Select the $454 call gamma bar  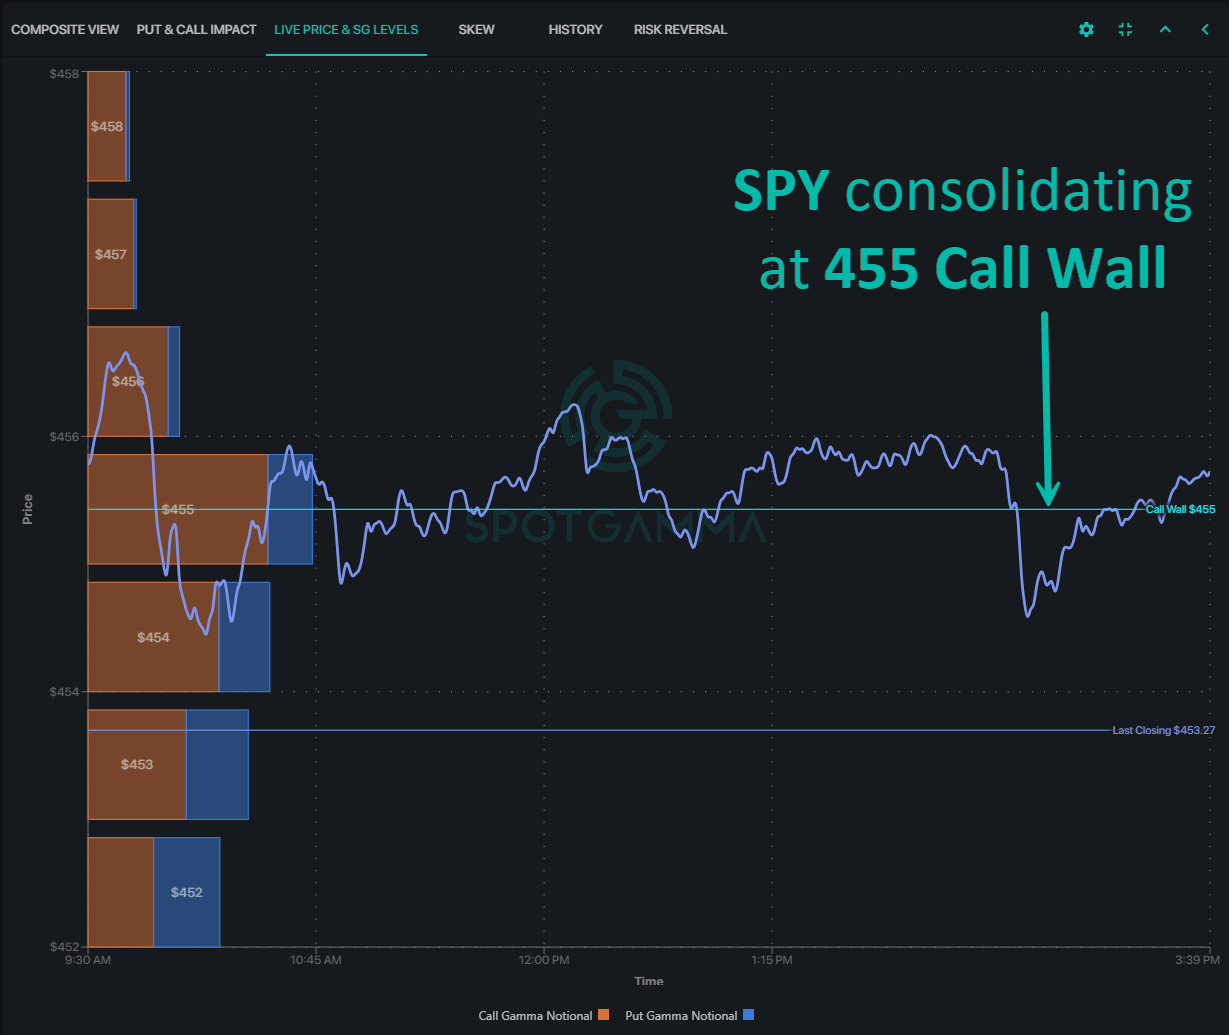tap(153, 637)
